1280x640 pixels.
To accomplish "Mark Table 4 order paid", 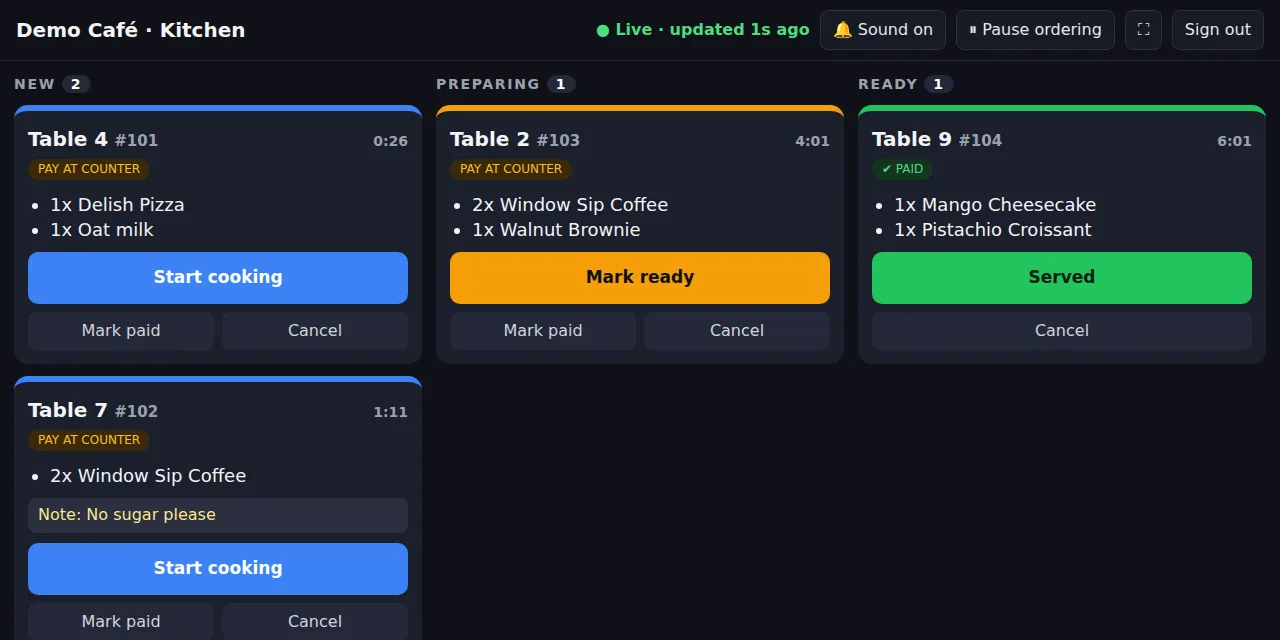I will [121, 331].
